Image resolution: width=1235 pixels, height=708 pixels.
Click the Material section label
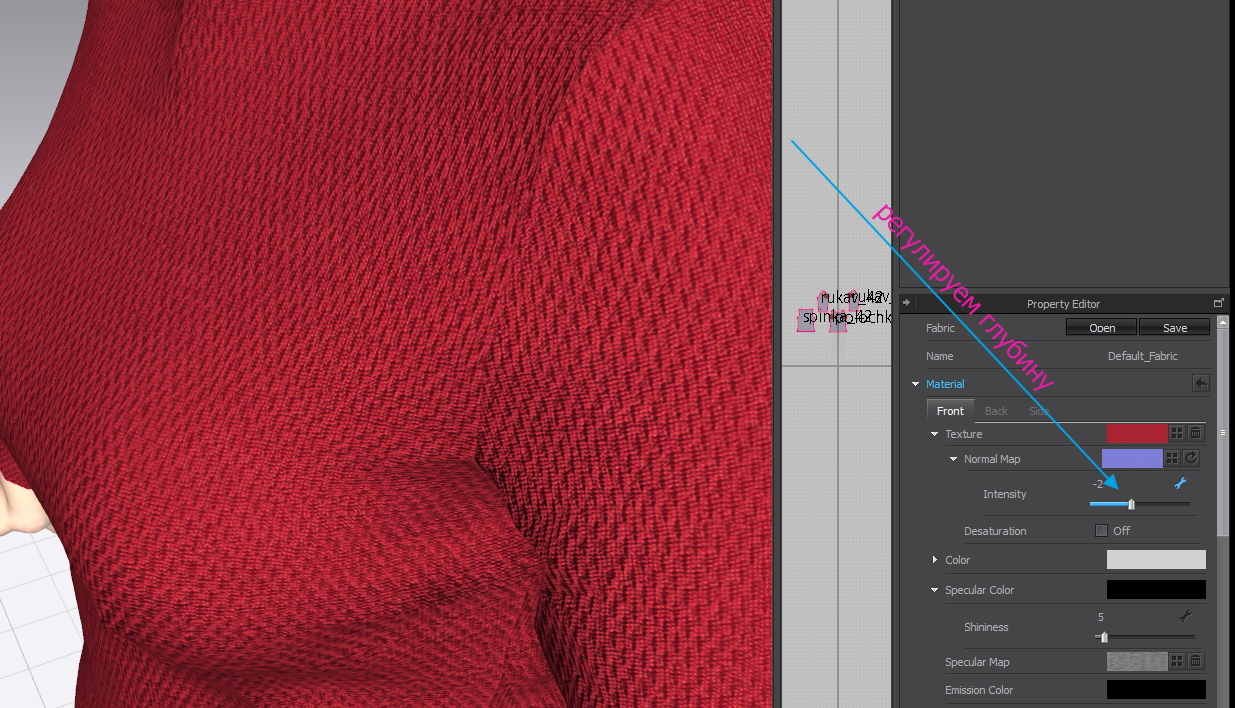[x=945, y=384]
